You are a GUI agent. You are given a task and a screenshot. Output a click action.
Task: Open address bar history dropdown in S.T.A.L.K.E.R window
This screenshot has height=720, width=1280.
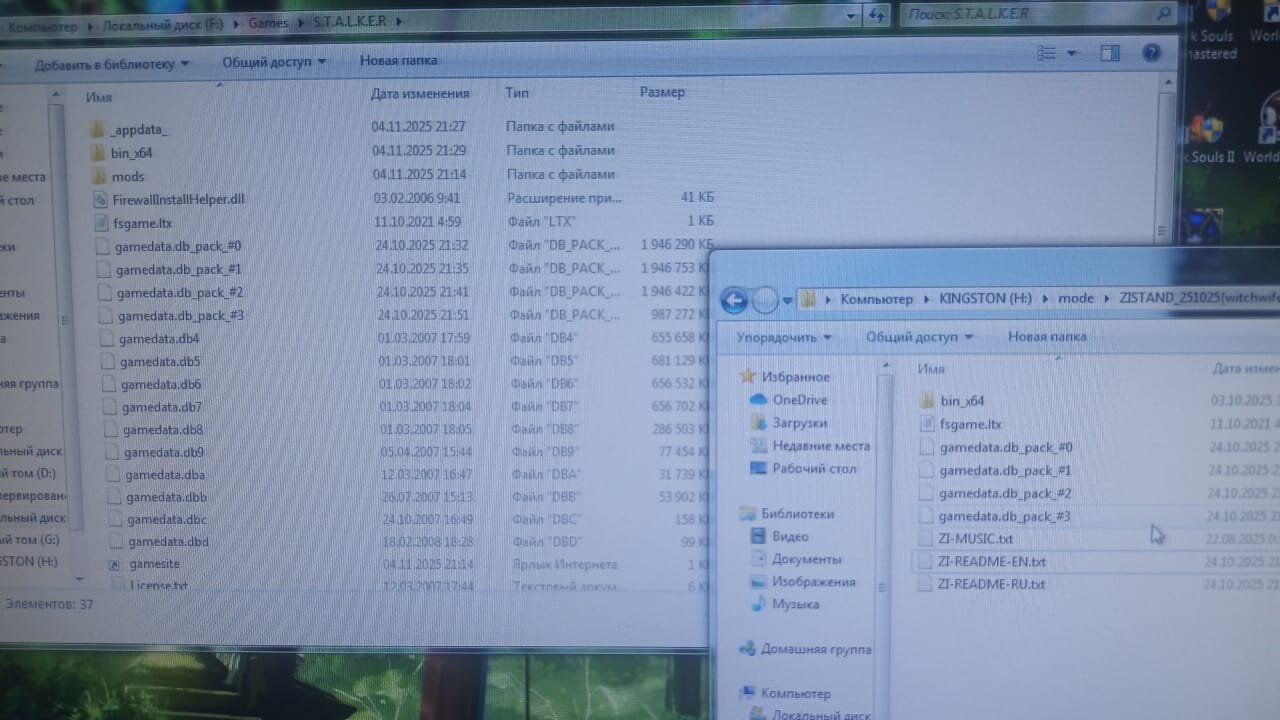(851, 16)
